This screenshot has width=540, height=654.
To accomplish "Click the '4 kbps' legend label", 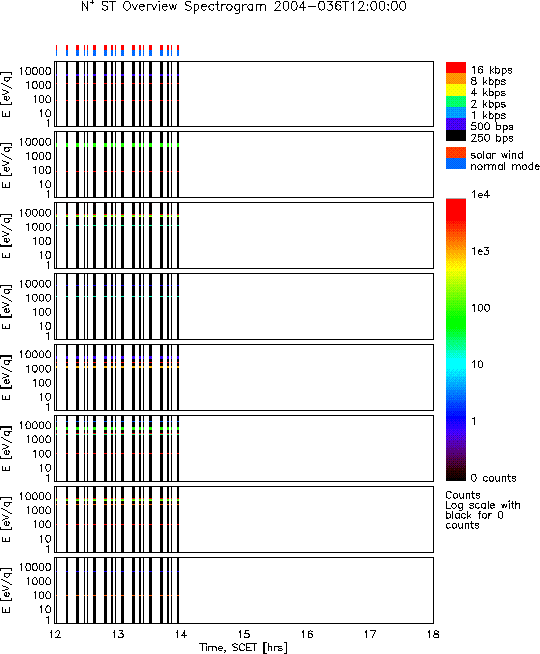I will coord(488,93).
